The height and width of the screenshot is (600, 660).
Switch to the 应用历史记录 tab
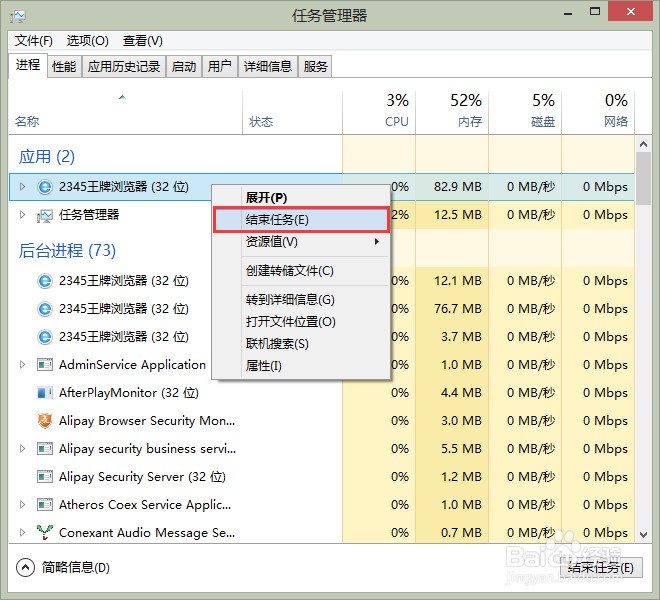click(124, 67)
